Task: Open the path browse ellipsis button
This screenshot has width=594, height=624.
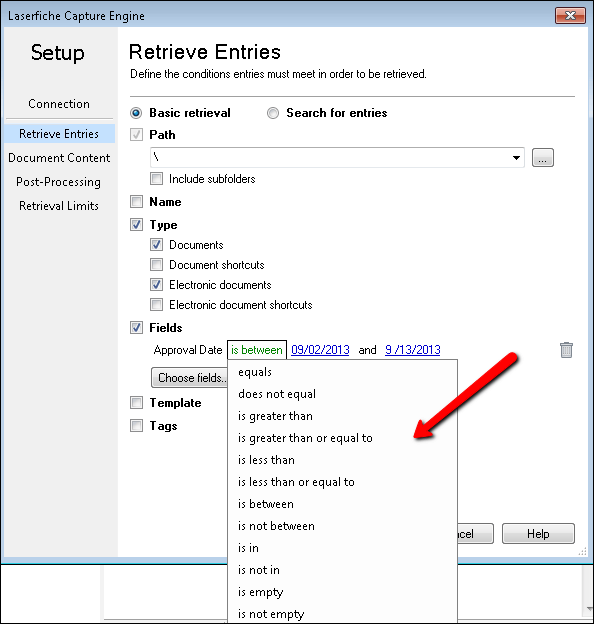Action: click(x=543, y=158)
